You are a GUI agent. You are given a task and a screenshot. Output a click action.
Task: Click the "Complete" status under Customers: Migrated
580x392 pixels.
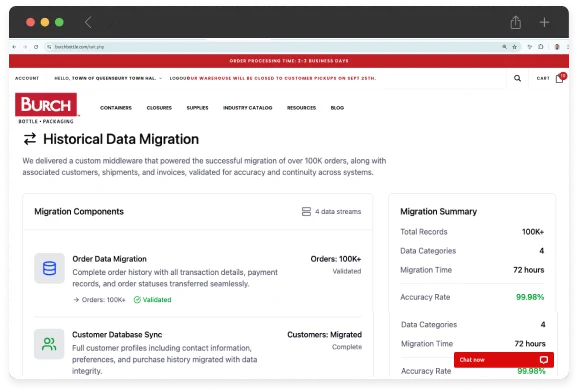click(347, 347)
